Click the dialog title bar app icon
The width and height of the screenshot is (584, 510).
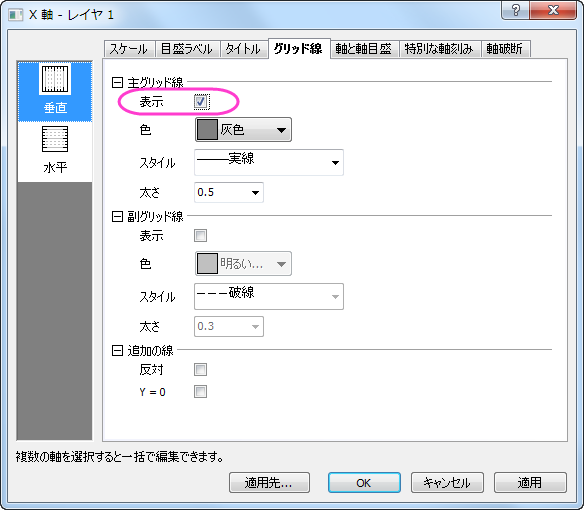(x=16, y=15)
